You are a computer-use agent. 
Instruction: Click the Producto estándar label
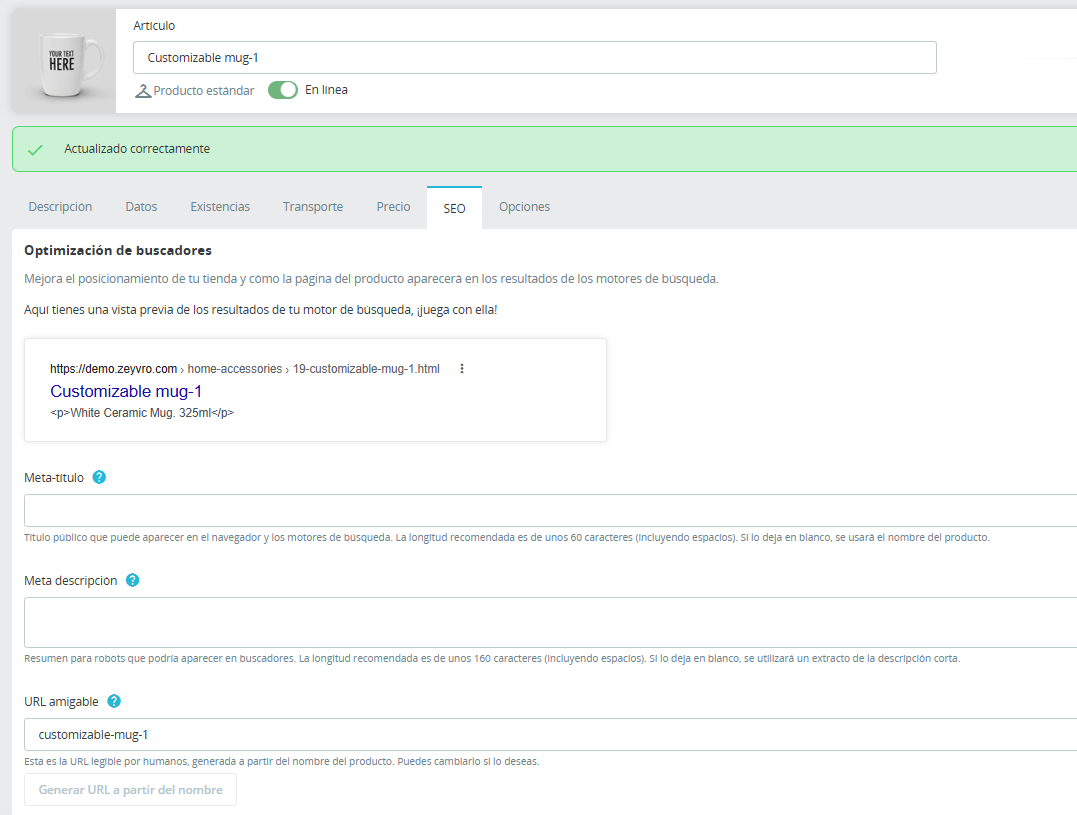tap(204, 91)
